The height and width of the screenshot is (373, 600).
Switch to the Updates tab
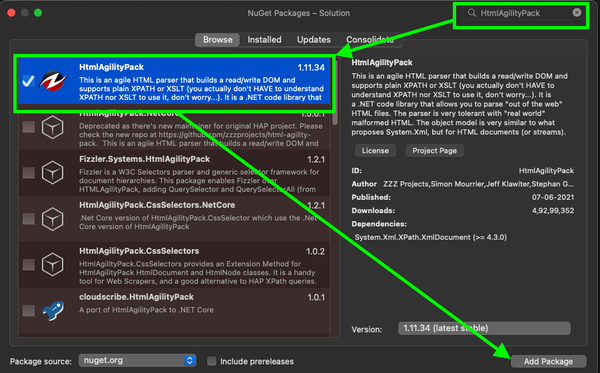click(x=313, y=40)
